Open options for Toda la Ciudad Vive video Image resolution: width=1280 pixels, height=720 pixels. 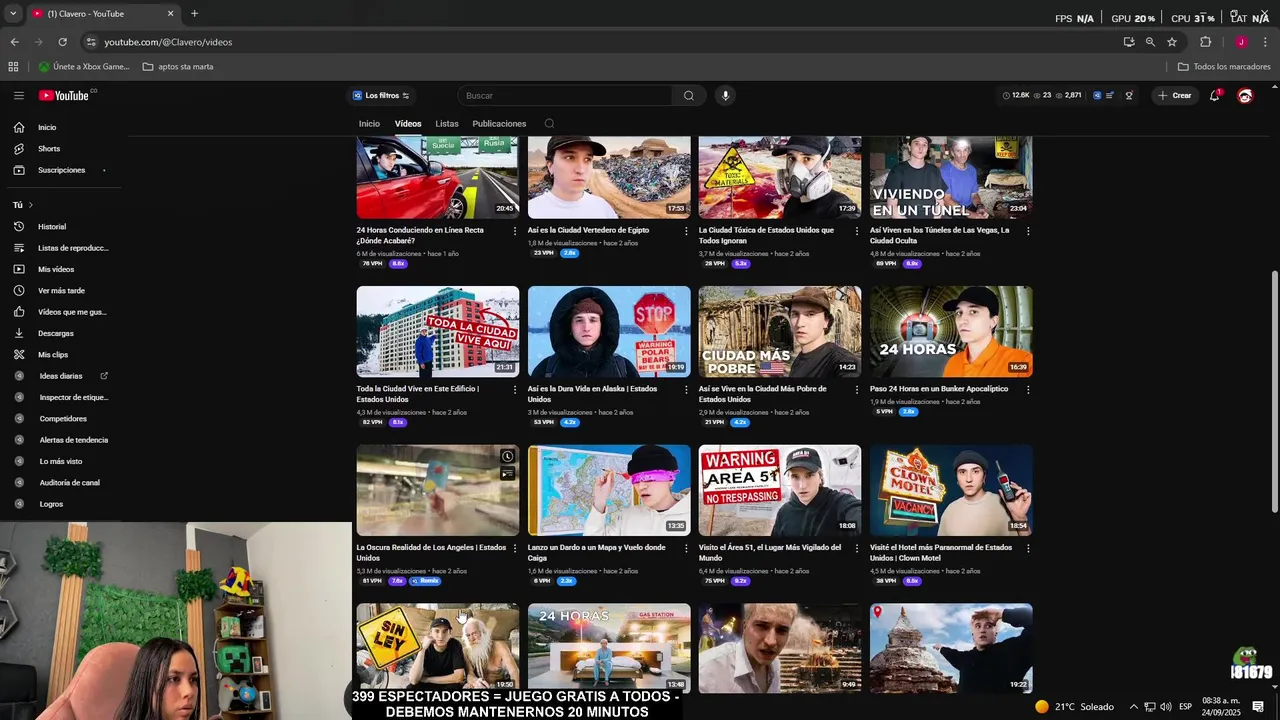(515, 390)
